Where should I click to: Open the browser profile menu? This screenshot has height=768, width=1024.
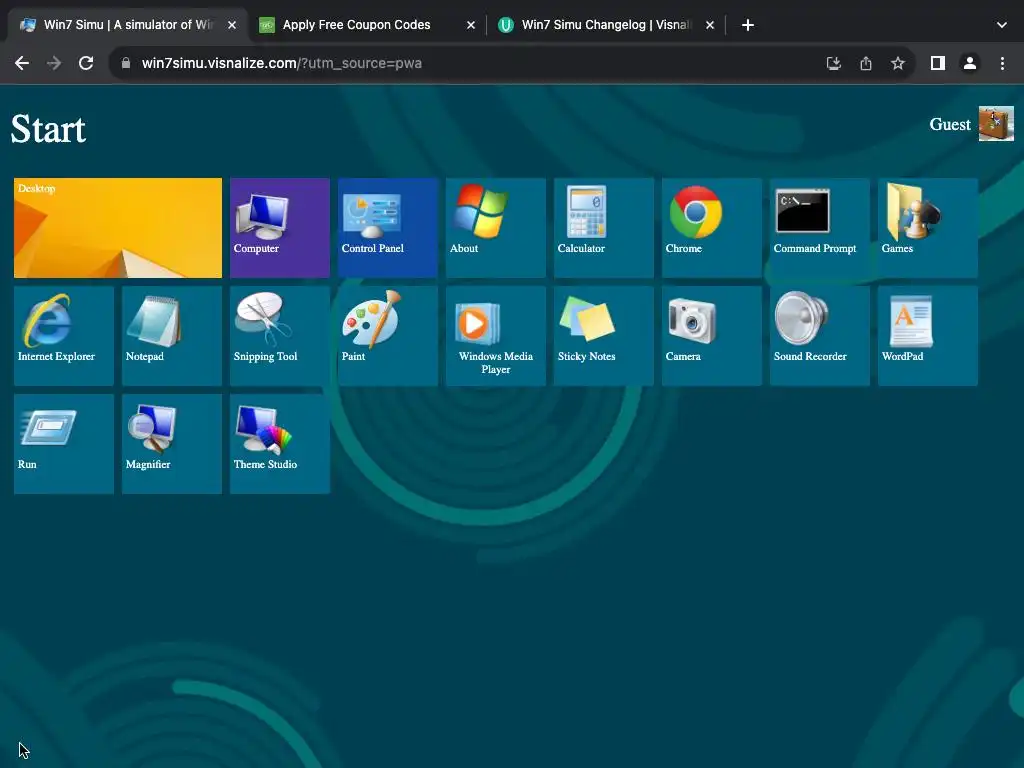tap(970, 63)
